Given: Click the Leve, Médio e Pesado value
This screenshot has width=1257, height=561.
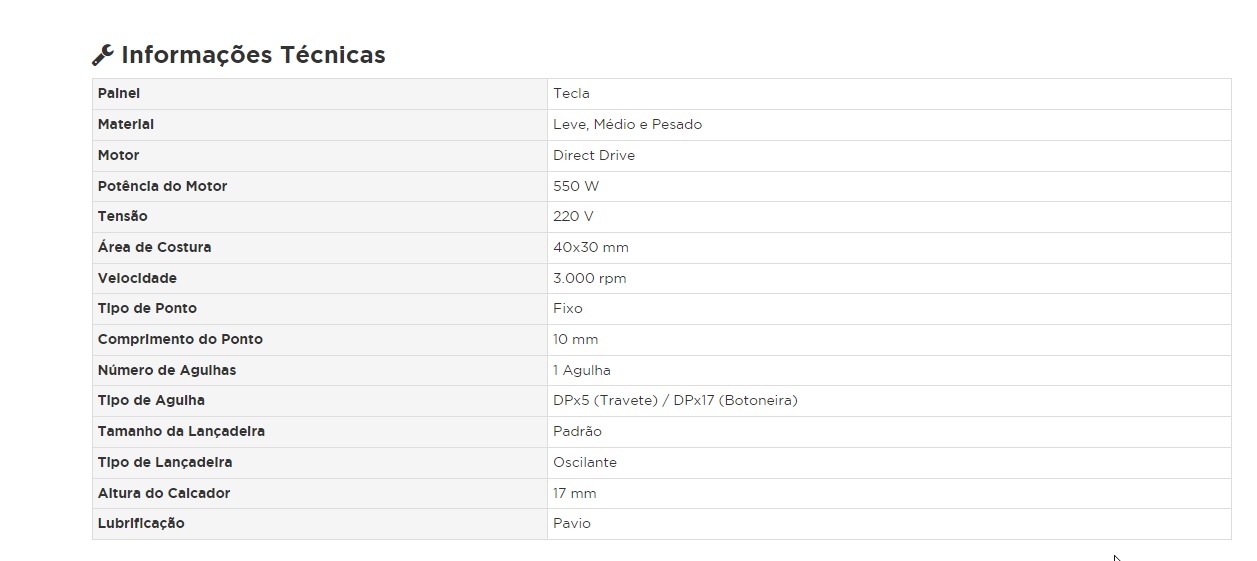Looking at the screenshot, I should pyautogui.click(x=627, y=125).
